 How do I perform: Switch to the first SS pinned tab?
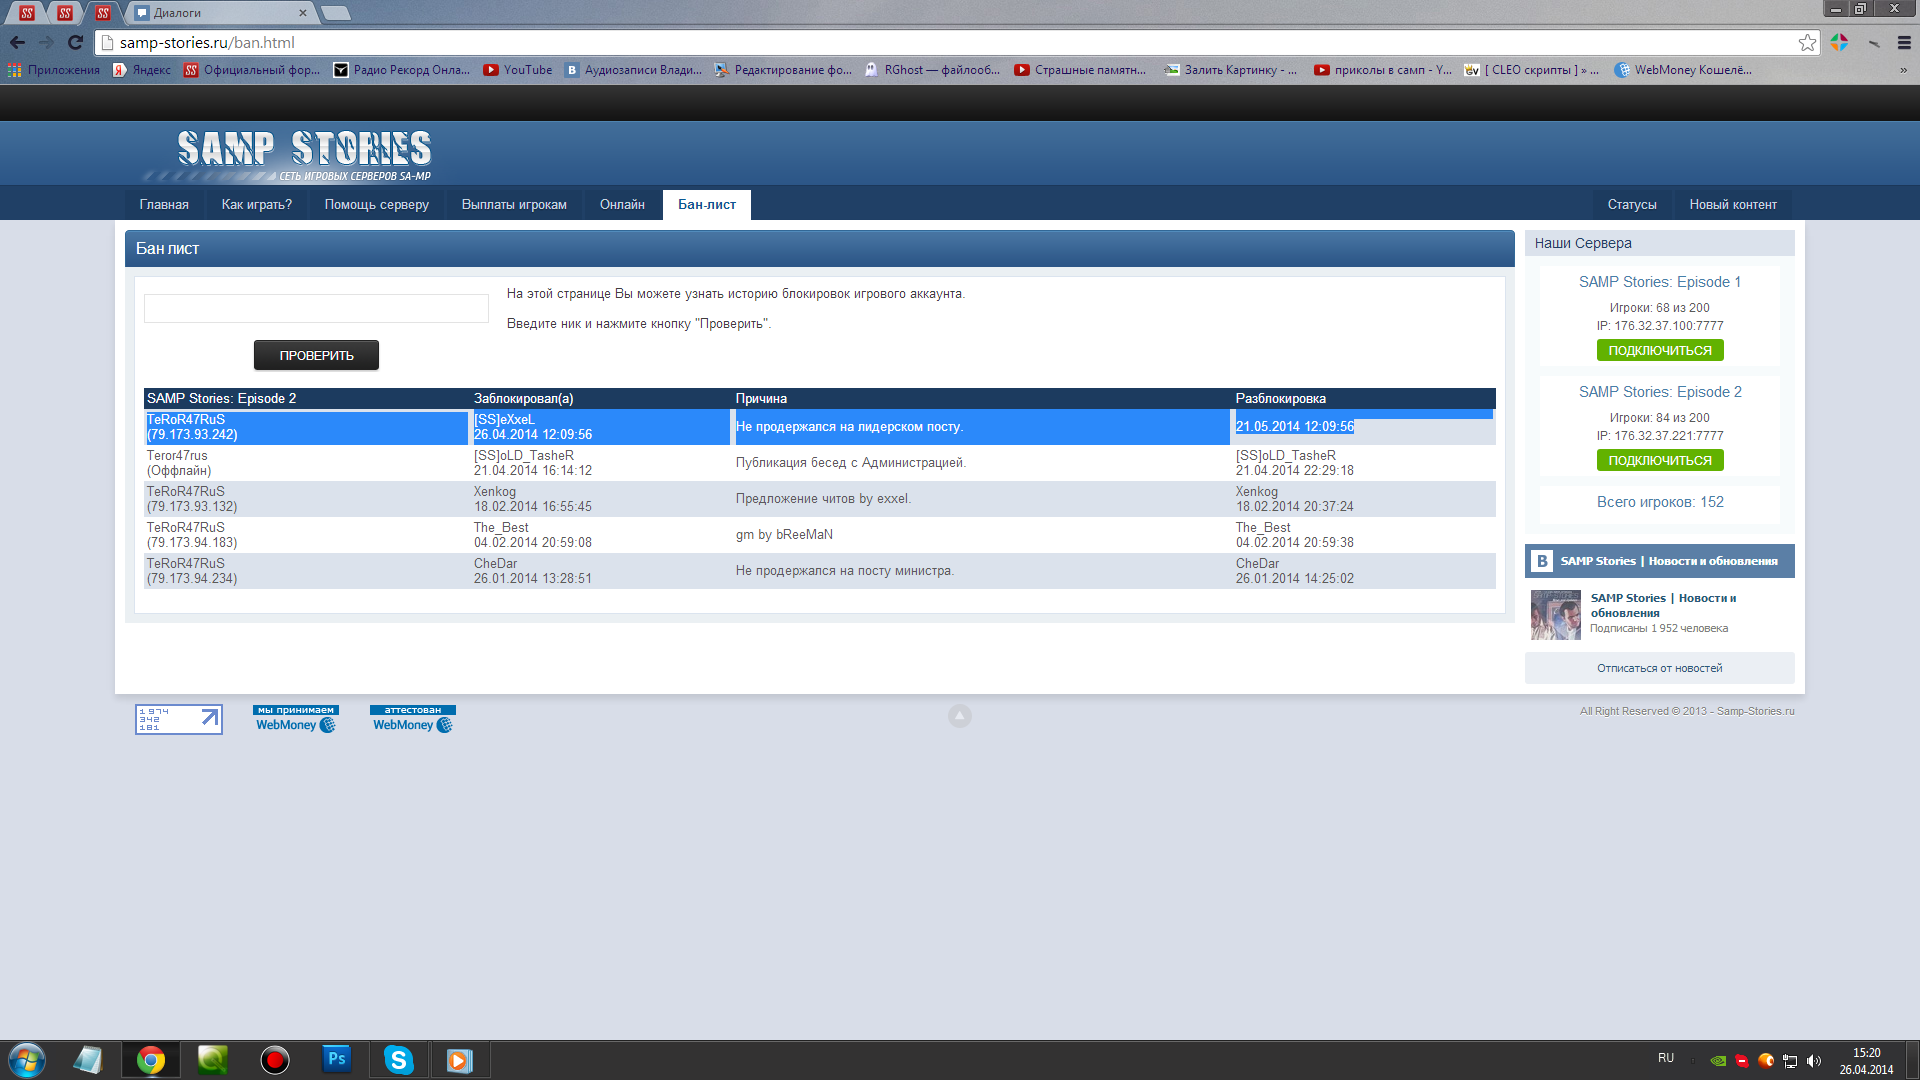tap(27, 13)
